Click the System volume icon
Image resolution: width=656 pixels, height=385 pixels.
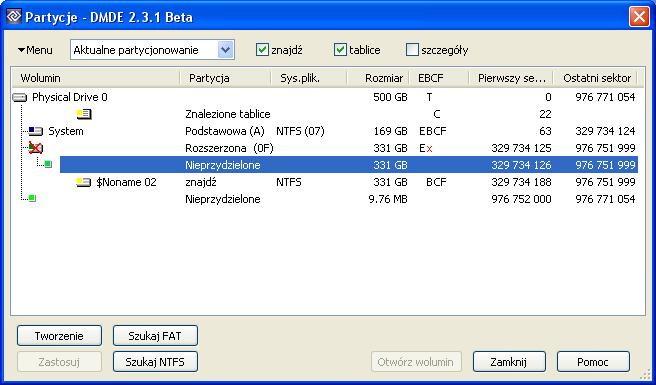pos(36,131)
